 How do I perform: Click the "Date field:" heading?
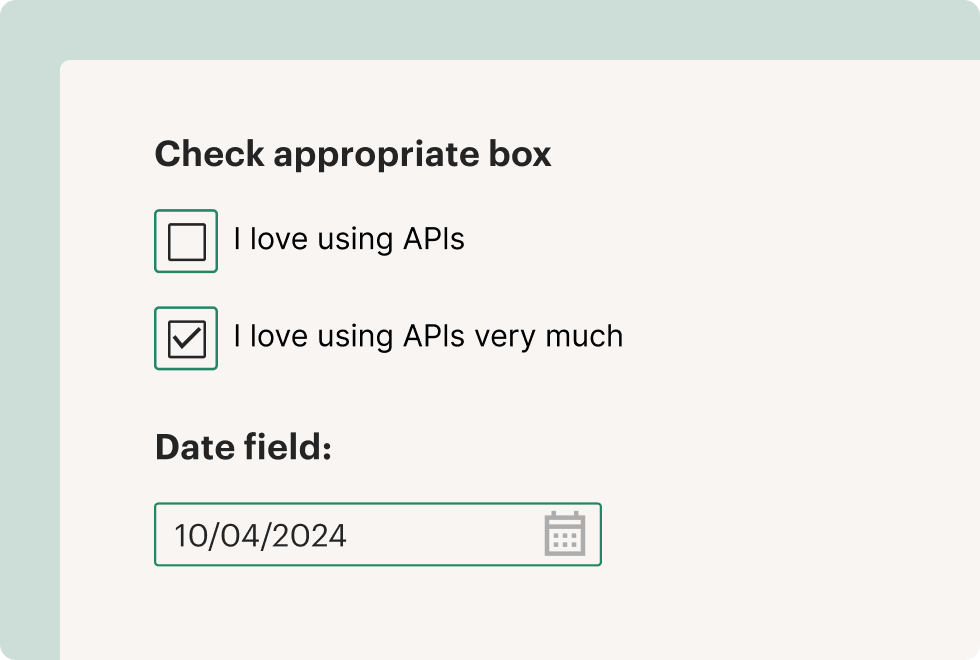tap(243, 448)
